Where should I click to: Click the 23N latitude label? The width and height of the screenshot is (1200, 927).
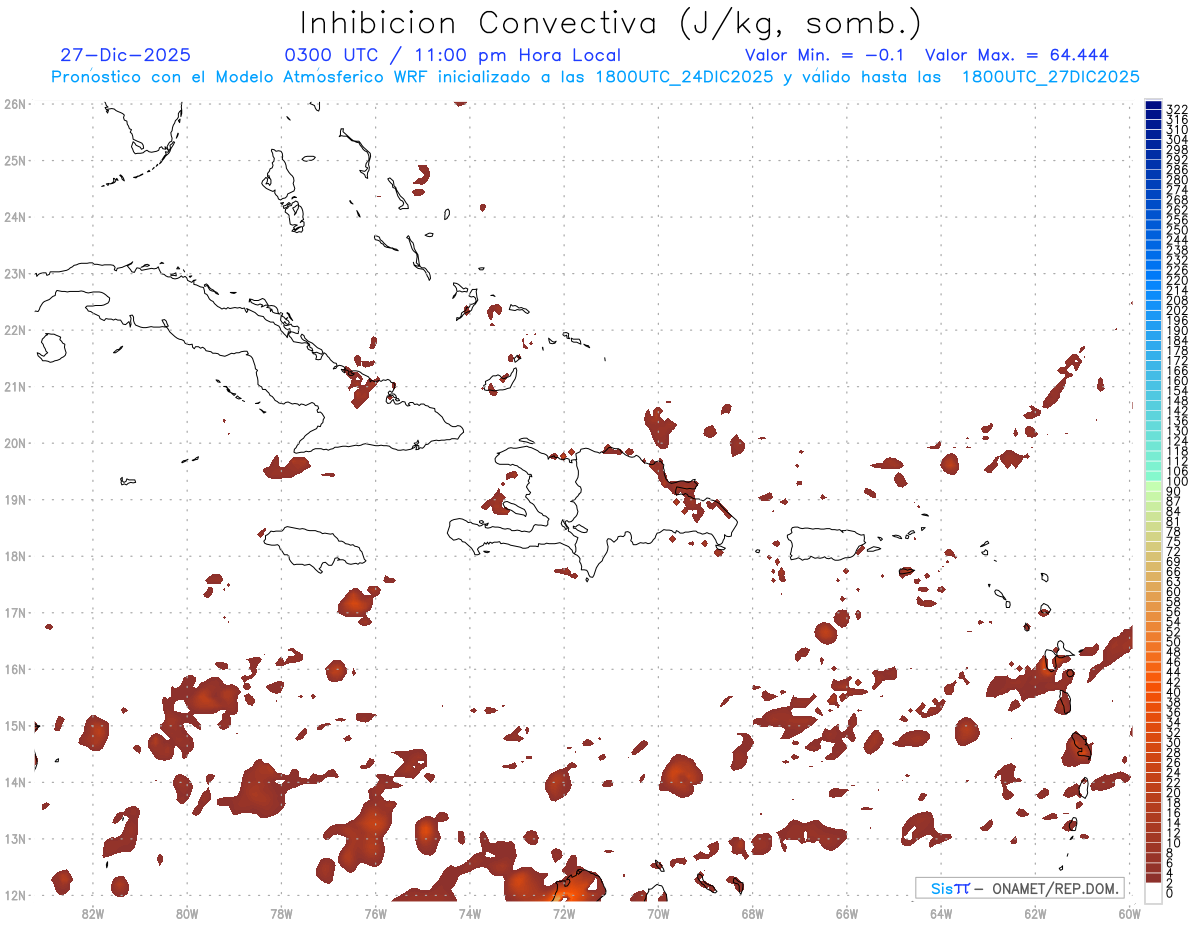(x=15, y=273)
